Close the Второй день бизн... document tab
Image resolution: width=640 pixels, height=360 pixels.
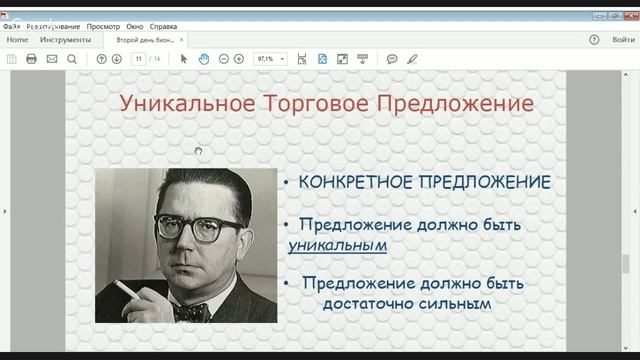pos(181,40)
